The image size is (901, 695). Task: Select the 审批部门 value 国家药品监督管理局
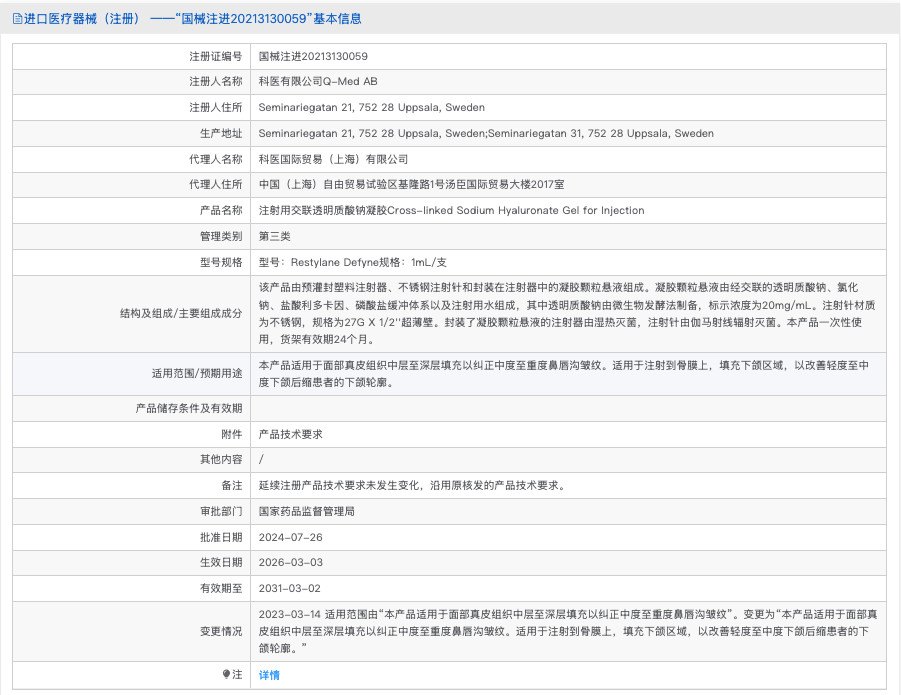coord(310,511)
